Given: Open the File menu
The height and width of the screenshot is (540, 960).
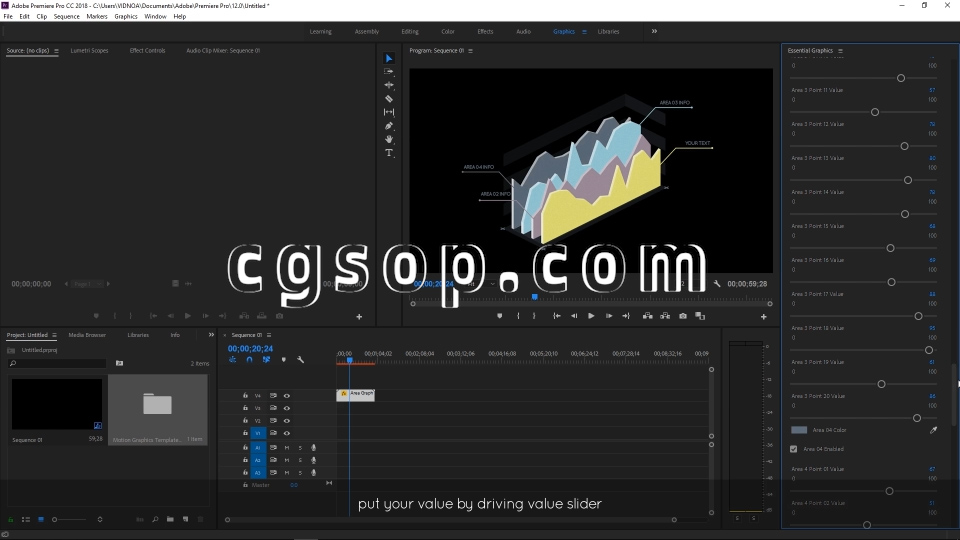Looking at the screenshot, I should tap(8, 17).
